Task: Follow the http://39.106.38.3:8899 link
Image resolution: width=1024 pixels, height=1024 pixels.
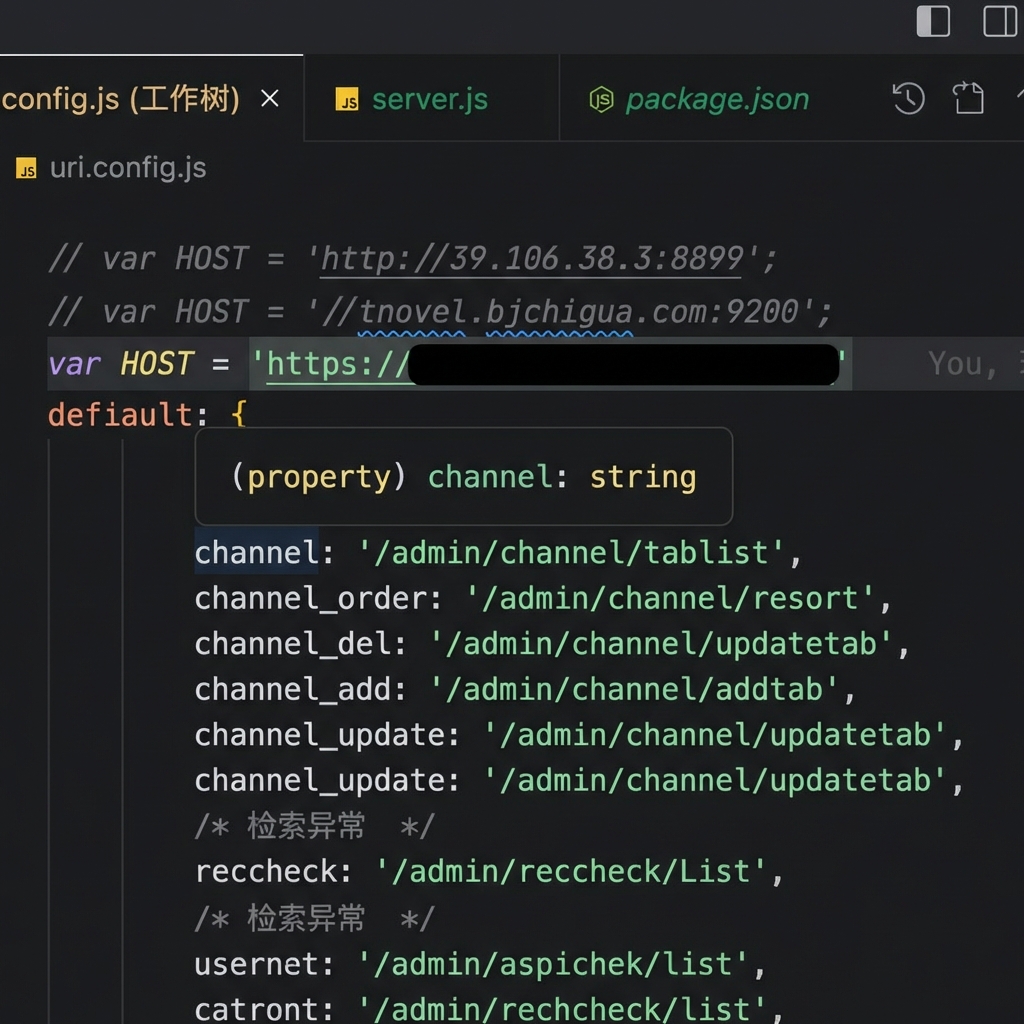Action: point(531,259)
